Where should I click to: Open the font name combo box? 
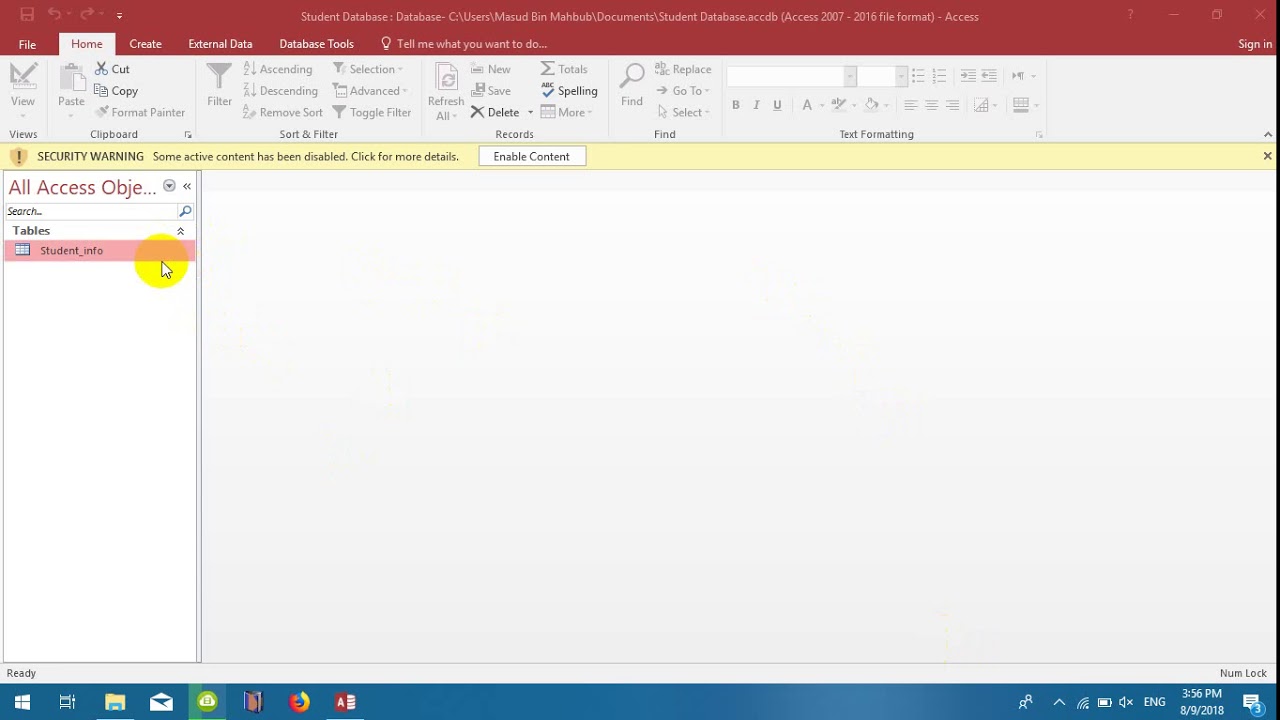(x=792, y=77)
